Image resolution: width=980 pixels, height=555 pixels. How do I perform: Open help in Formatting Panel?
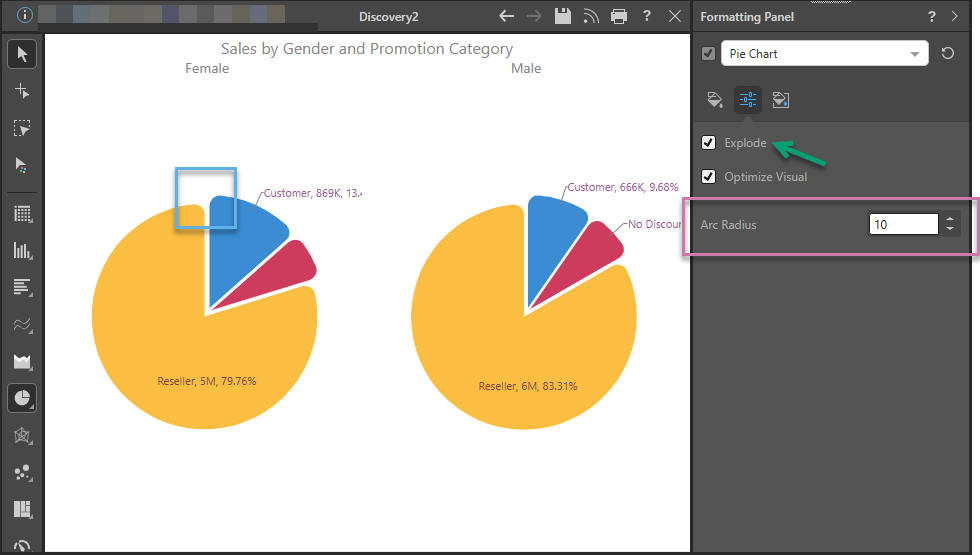[932, 17]
